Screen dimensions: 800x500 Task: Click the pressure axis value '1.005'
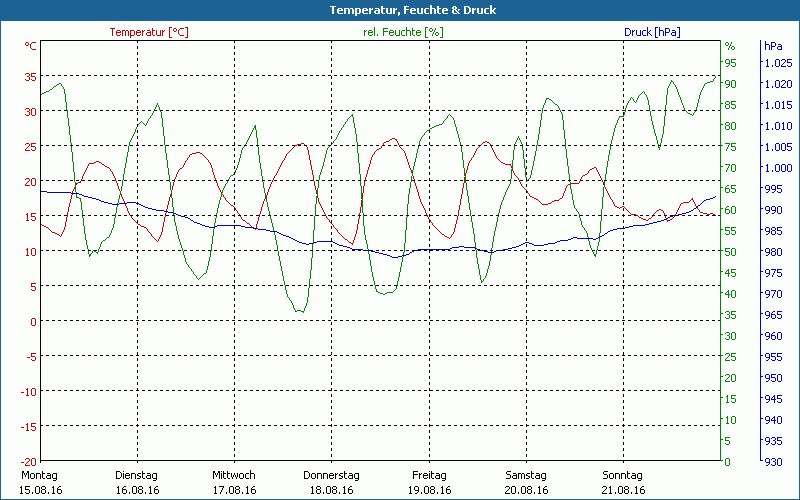[x=778, y=147]
